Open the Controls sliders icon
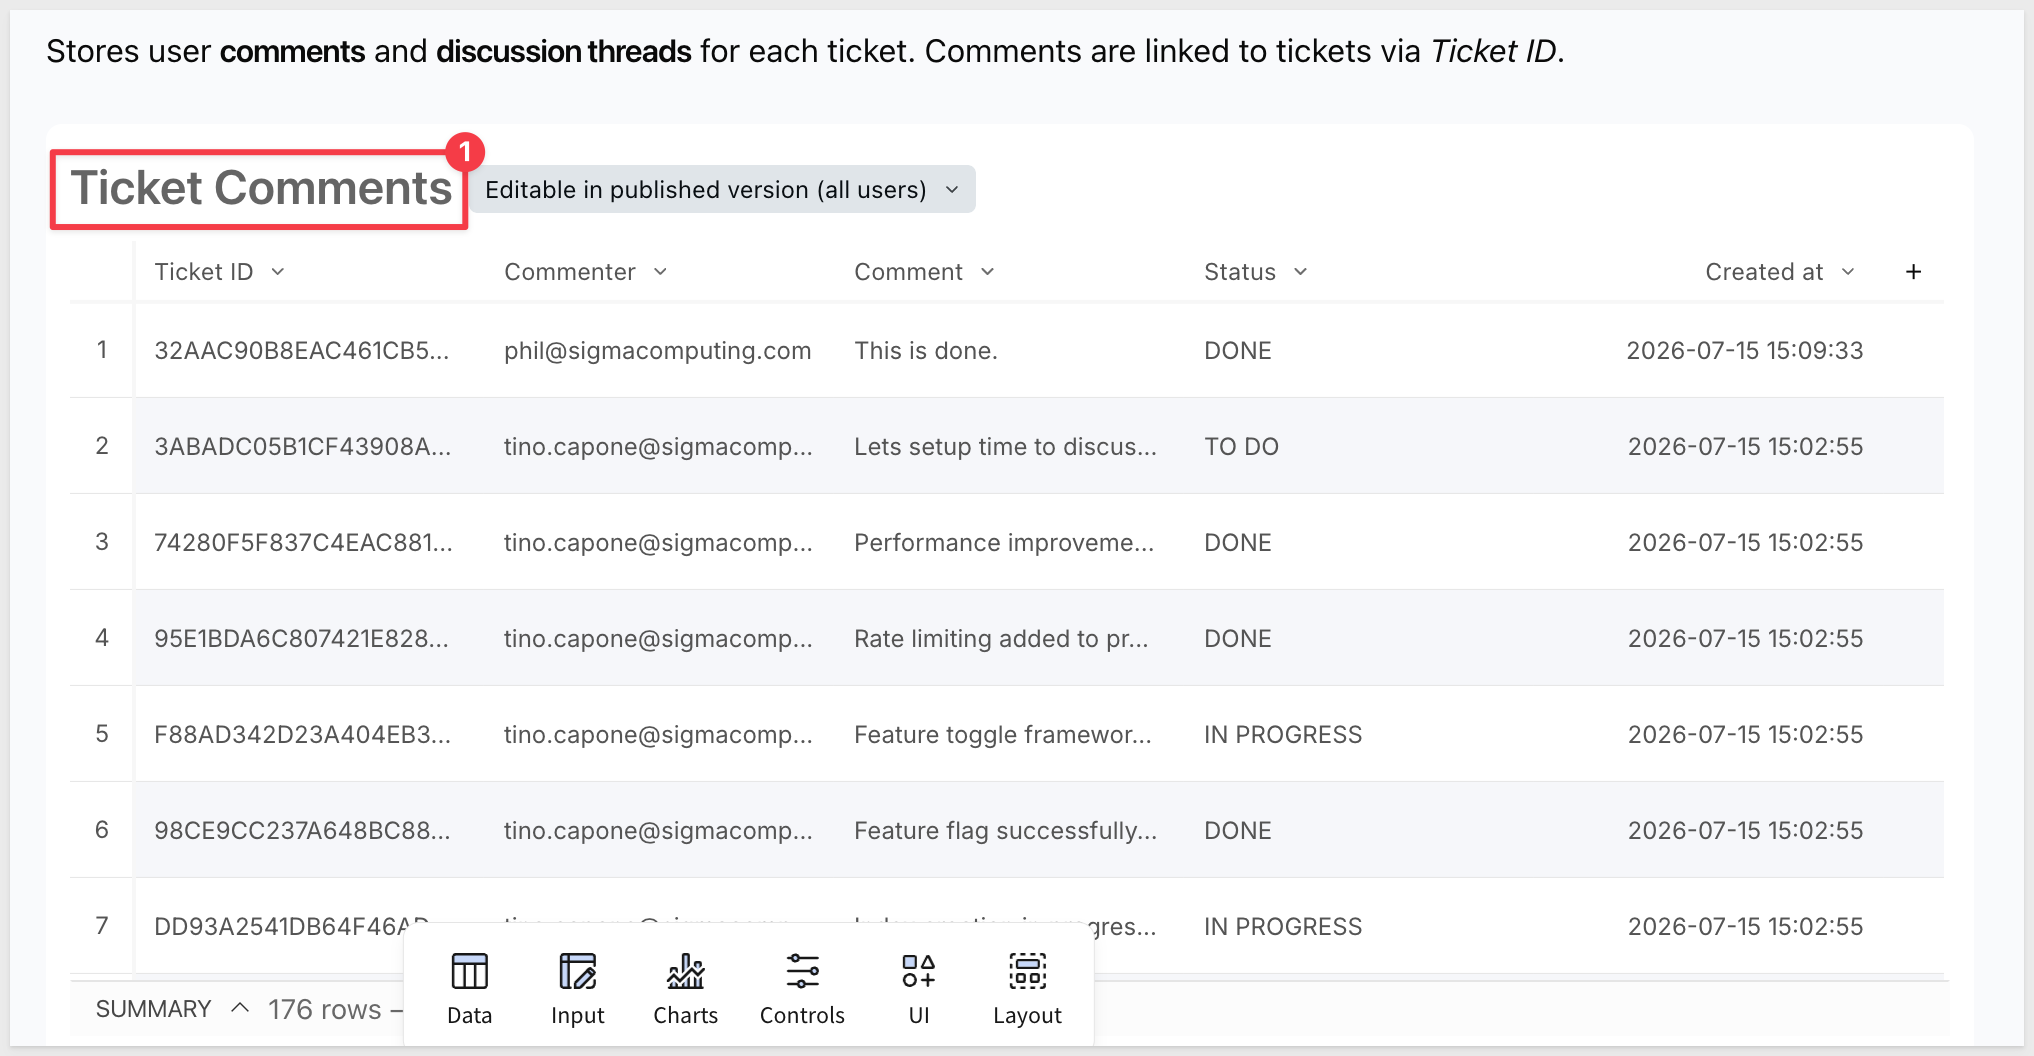The height and width of the screenshot is (1056, 2034). pyautogui.click(x=802, y=971)
